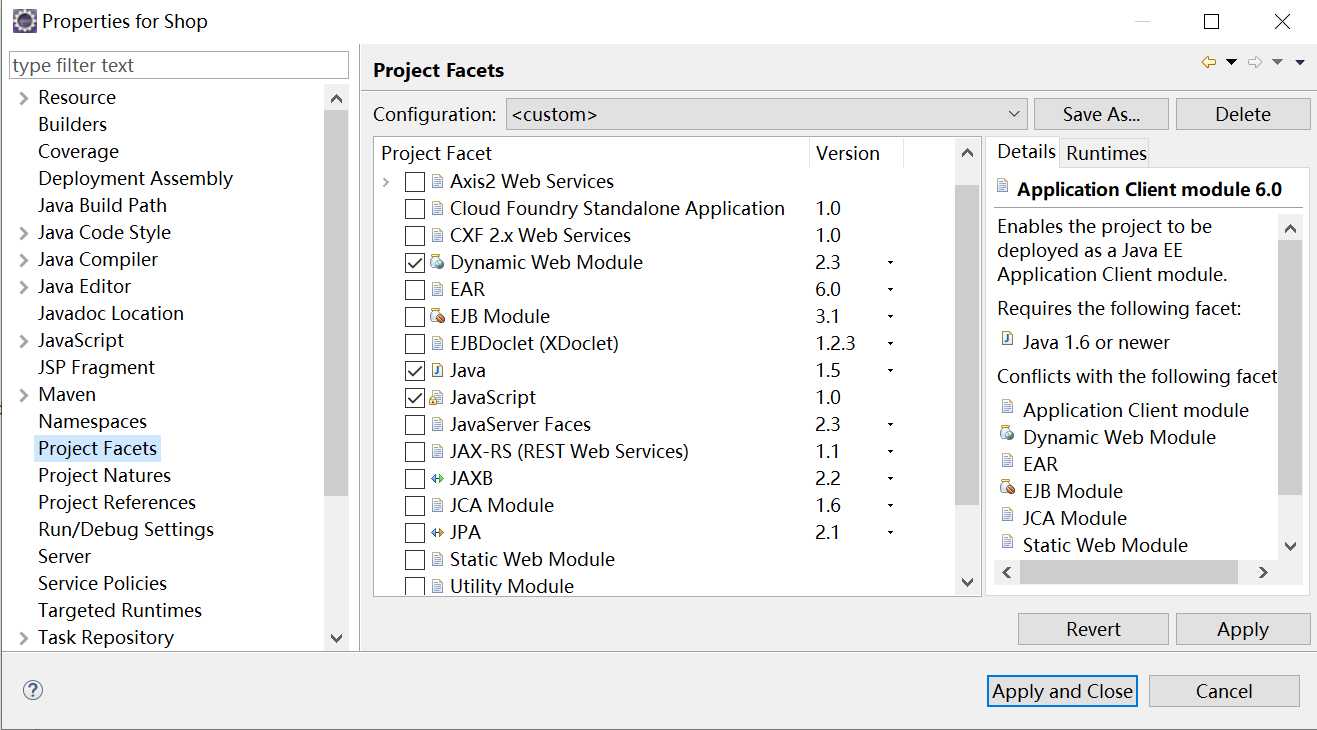The width and height of the screenshot is (1317, 730).
Task: Open the Java version dropdown arrow
Action: pyautogui.click(x=890, y=371)
